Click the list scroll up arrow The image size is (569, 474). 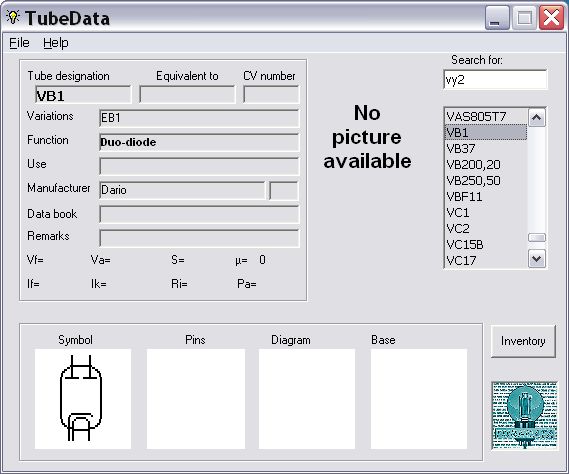point(537,118)
